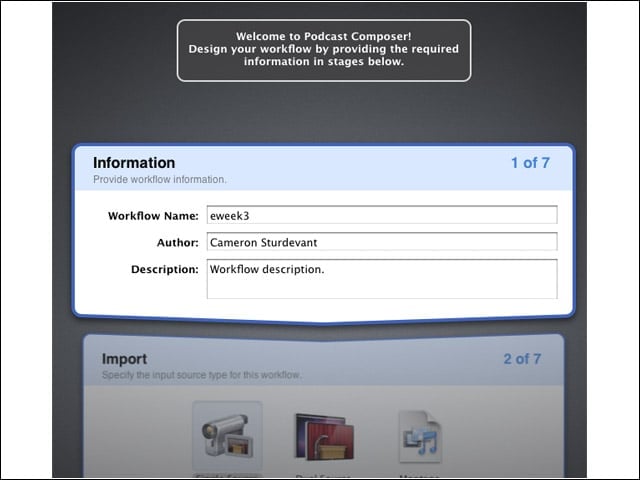The width and height of the screenshot is (640, 480).
Task: Click 'Provide workflow information.' subtitle
Action: (x=160, y=180)
